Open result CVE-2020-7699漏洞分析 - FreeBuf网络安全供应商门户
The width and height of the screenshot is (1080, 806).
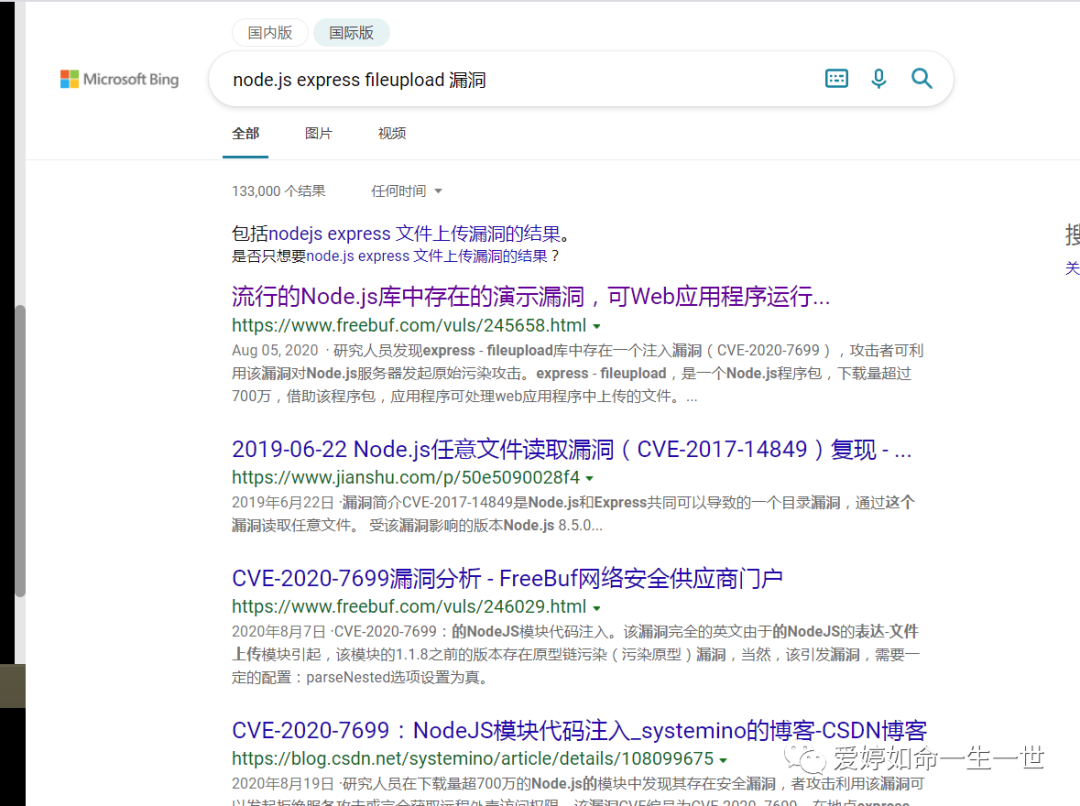507,579
